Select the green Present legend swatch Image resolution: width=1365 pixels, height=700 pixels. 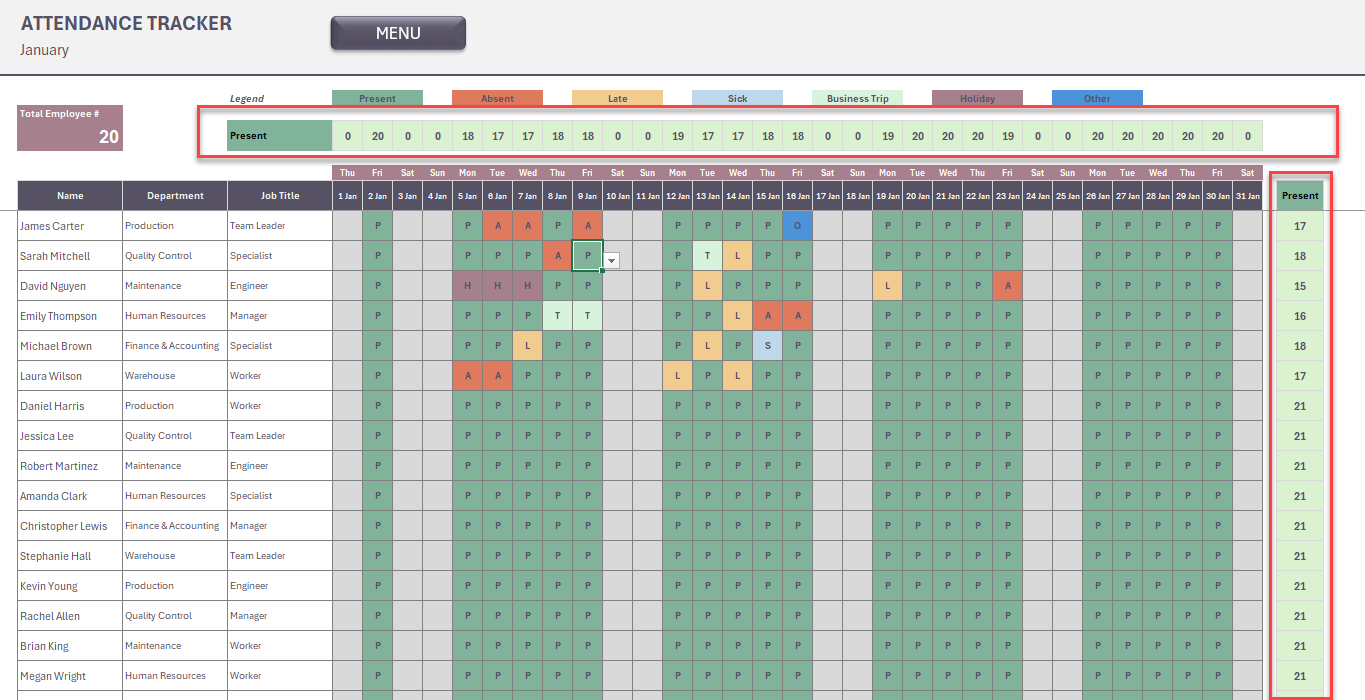click(x=377, y=98)
